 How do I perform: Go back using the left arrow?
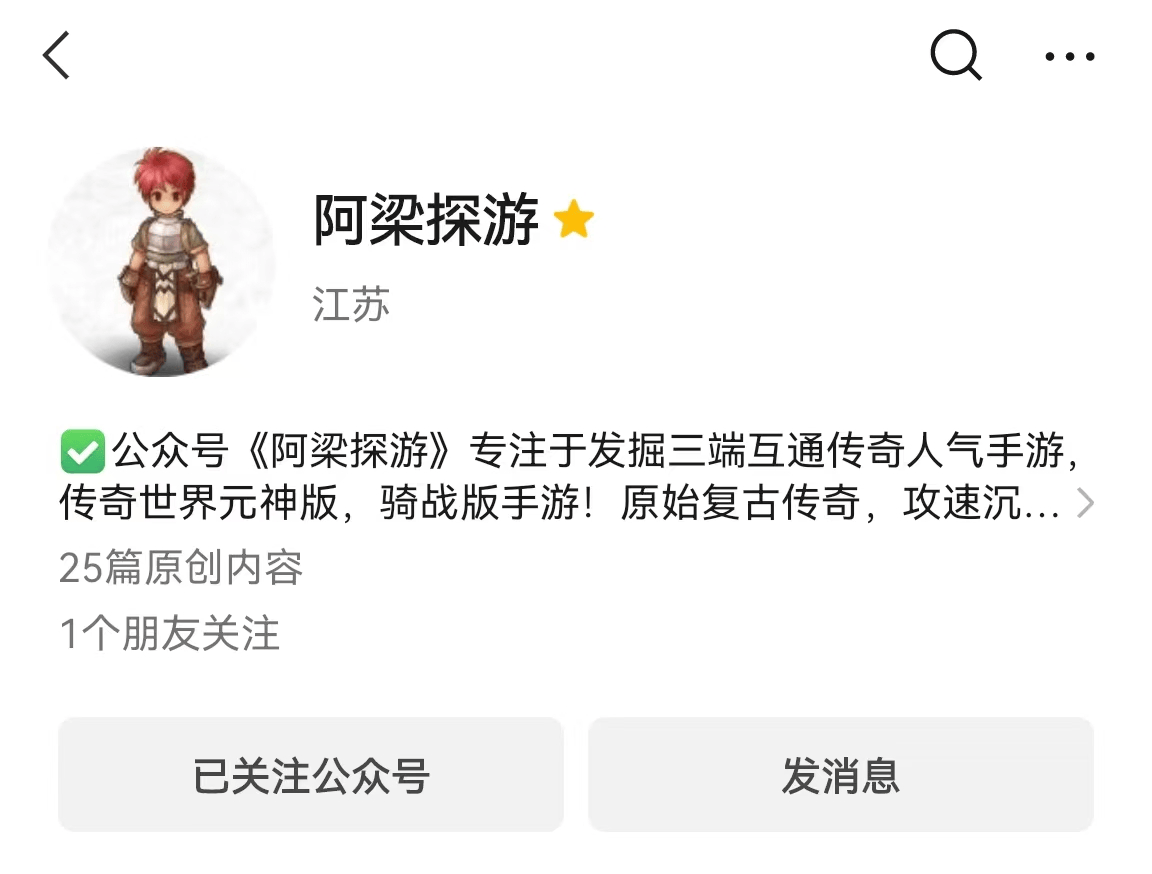pyautogui.click(x=56, y=55)
